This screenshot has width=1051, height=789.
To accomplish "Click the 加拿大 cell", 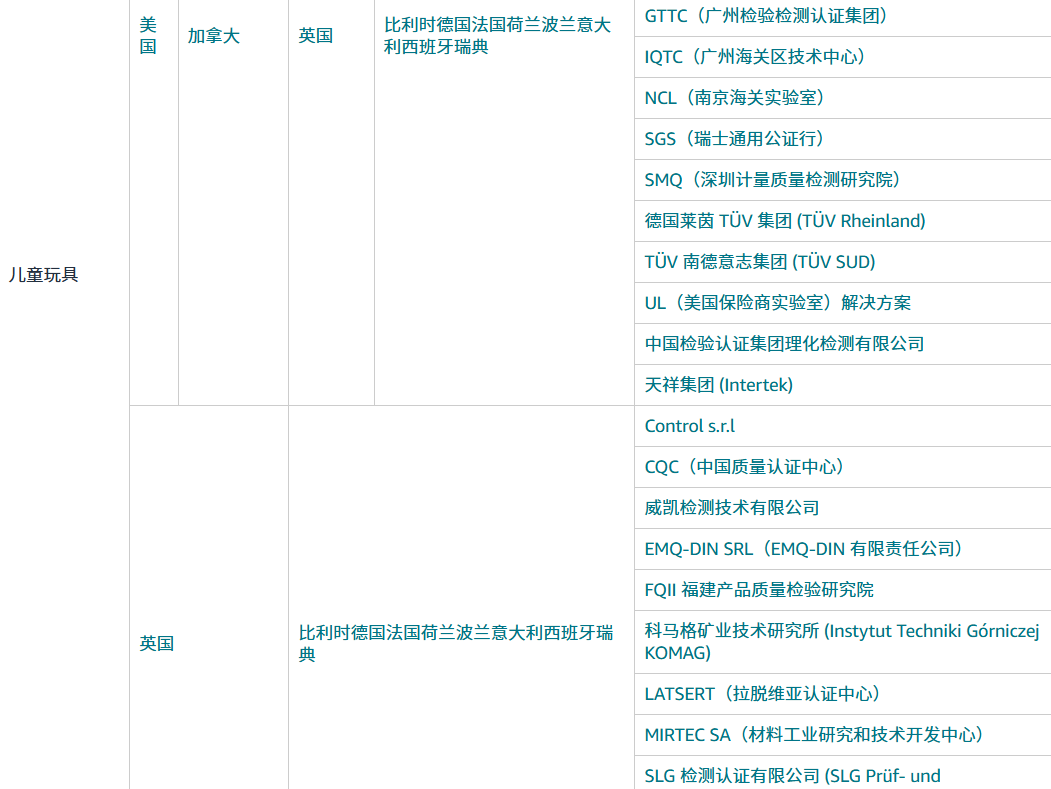I will pos(214,36).
